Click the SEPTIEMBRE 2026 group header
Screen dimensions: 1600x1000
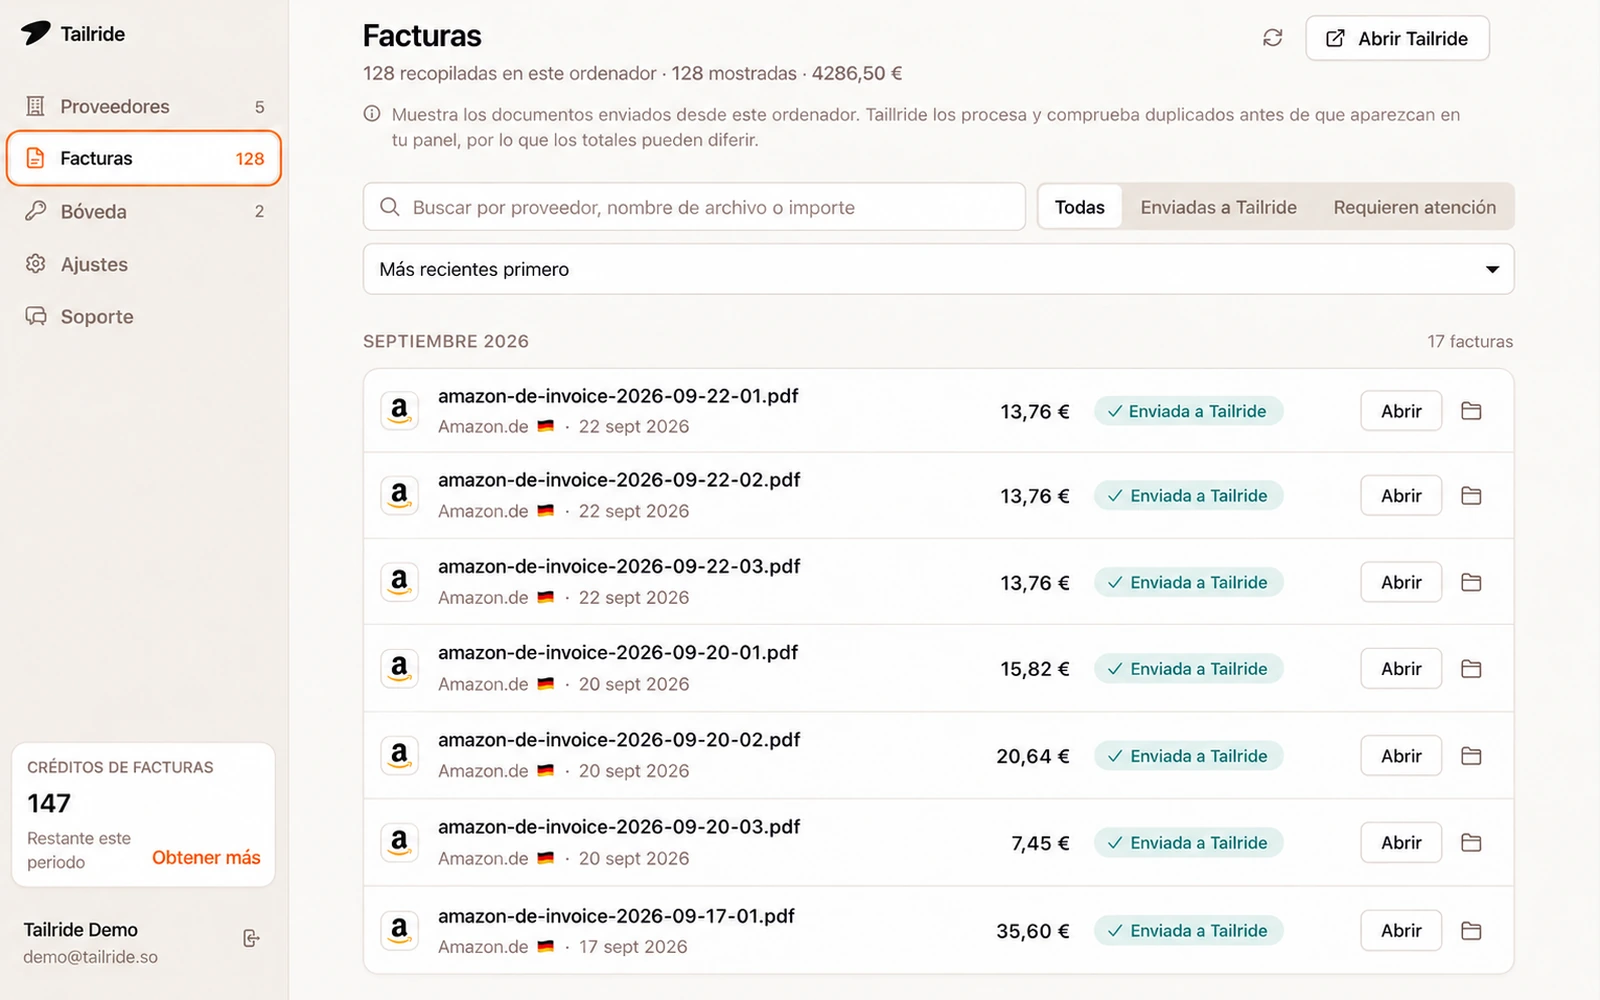pos(446,341)
